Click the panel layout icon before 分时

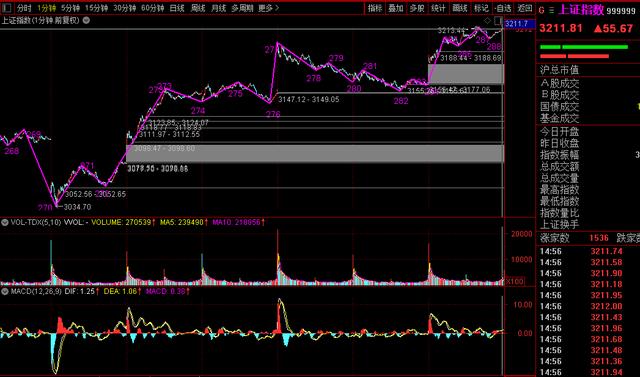[7, 8]
